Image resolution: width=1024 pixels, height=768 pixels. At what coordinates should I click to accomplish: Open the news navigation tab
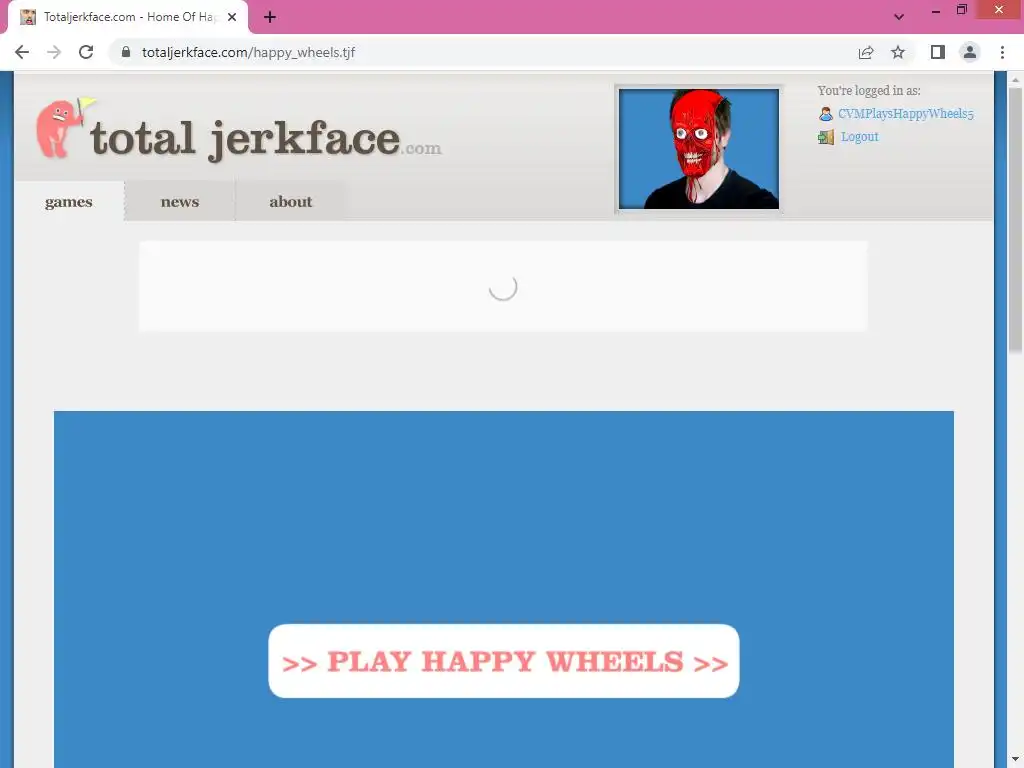point(180,202)
